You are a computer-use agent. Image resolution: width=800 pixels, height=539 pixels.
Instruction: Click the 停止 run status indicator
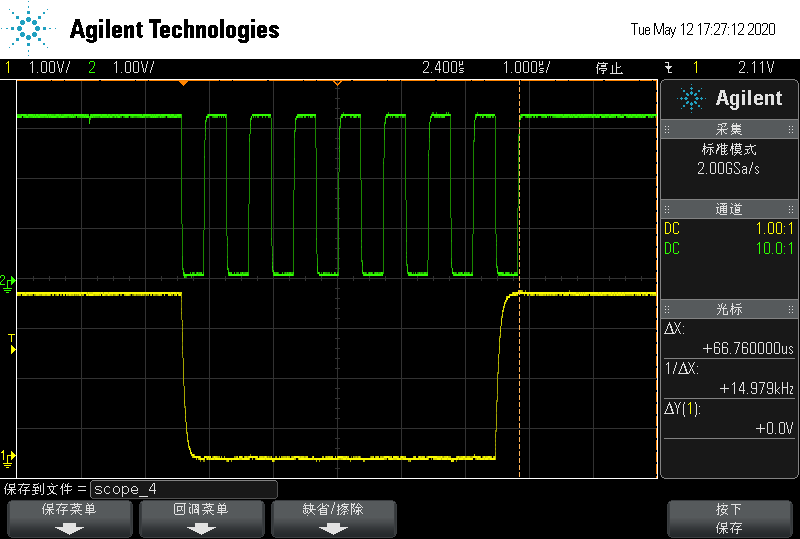[609, 68]
